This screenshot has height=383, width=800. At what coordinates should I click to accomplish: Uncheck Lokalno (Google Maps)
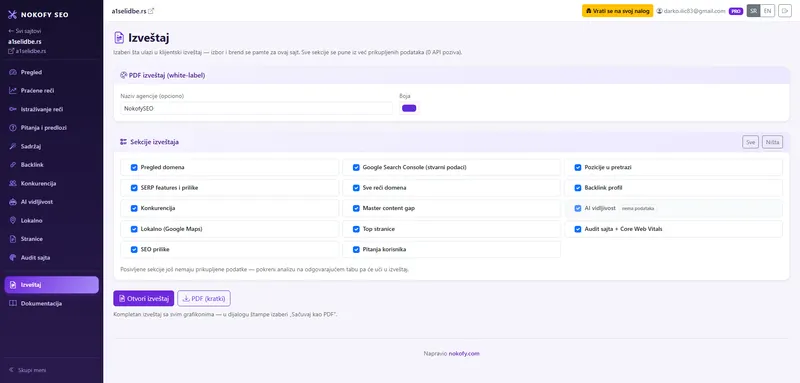(134, 229)
